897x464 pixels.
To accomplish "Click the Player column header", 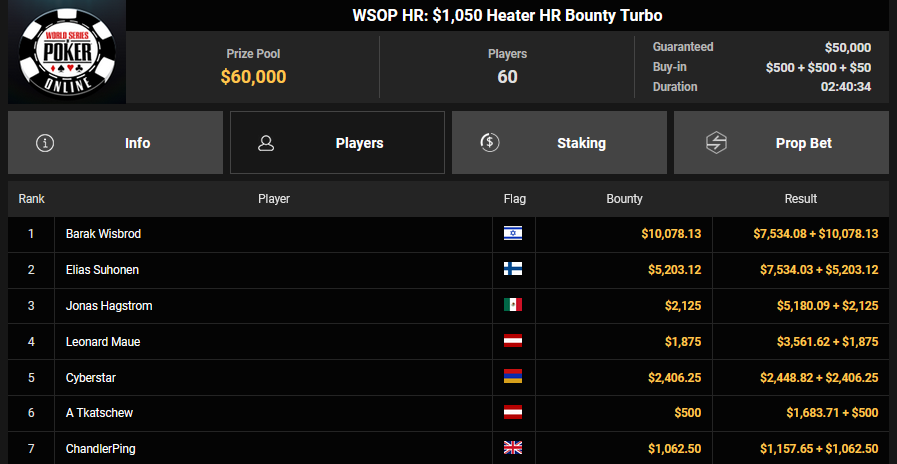I will [274, 199].
